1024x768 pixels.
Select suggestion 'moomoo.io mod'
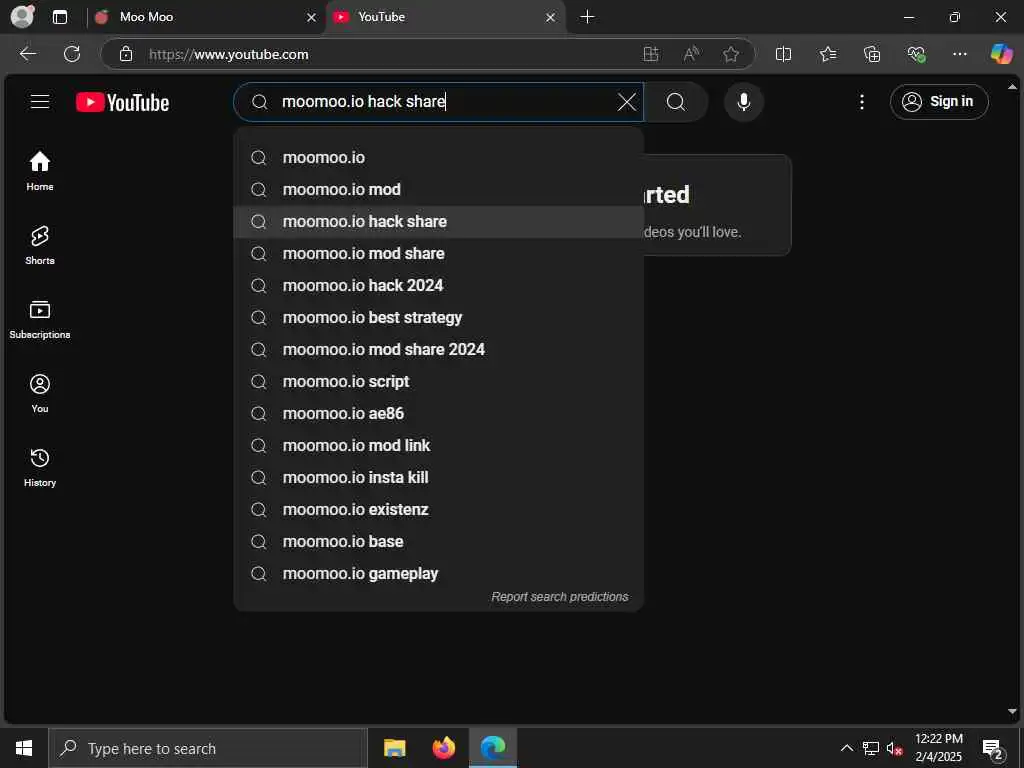click(438, 189)
